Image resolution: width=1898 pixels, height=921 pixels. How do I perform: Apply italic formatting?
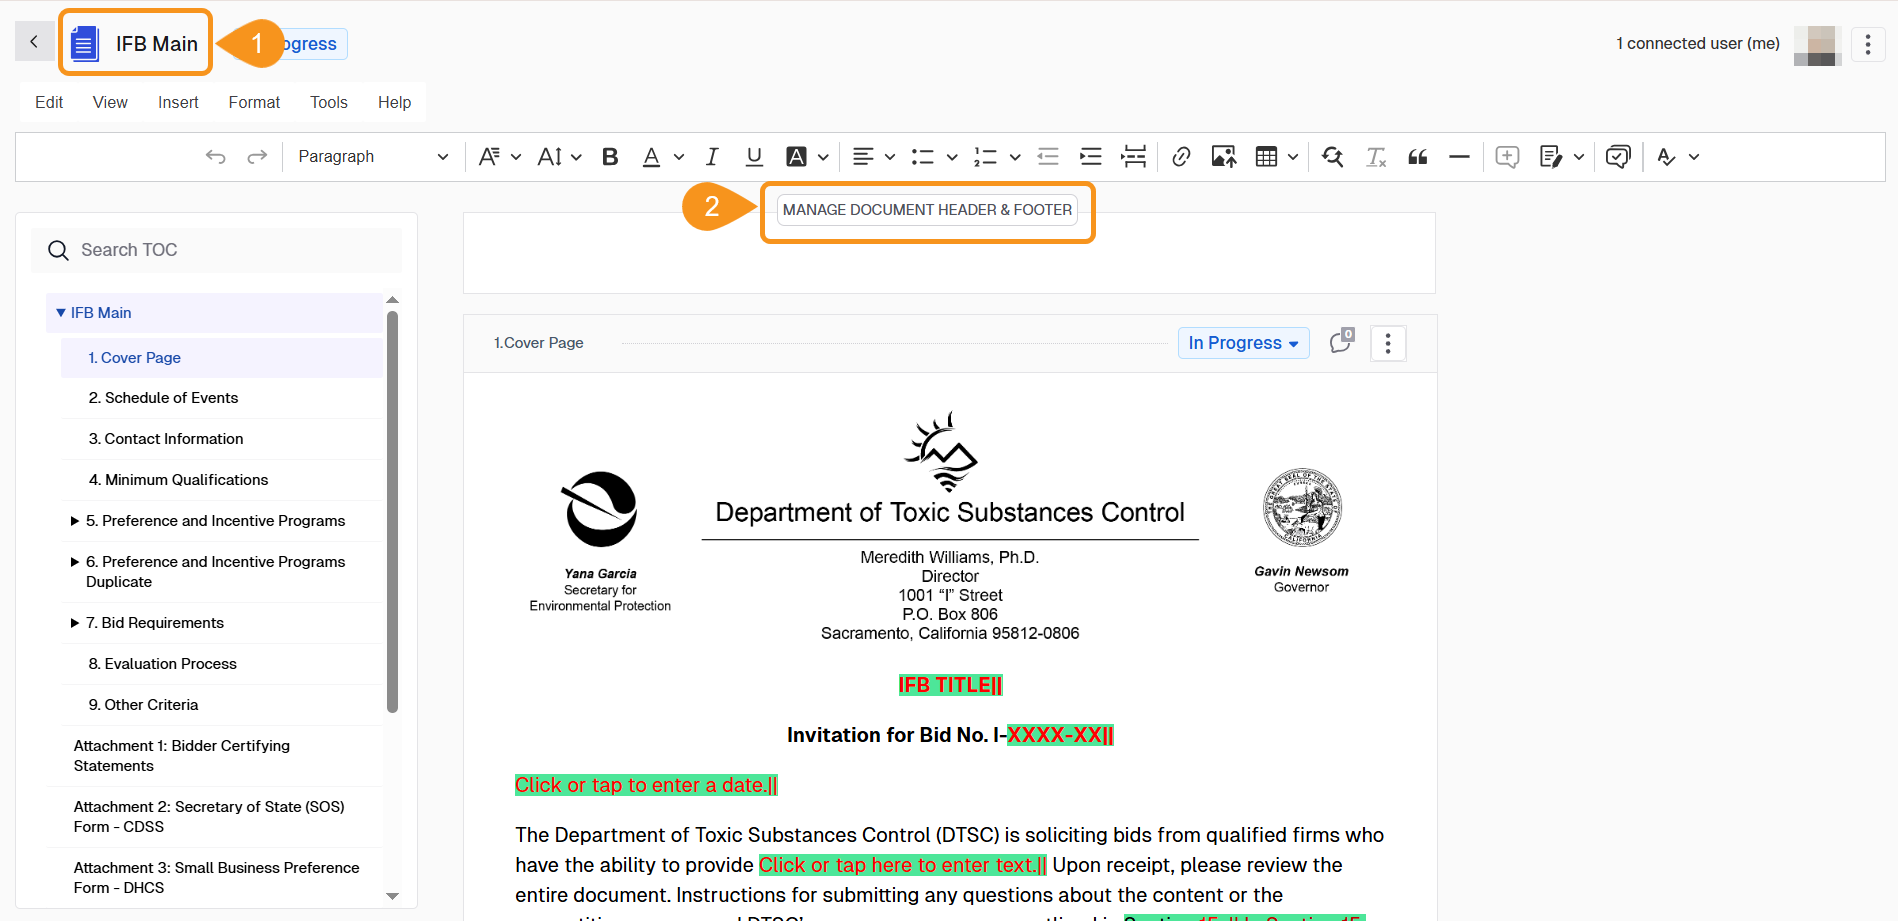click(x=711, y=156)
